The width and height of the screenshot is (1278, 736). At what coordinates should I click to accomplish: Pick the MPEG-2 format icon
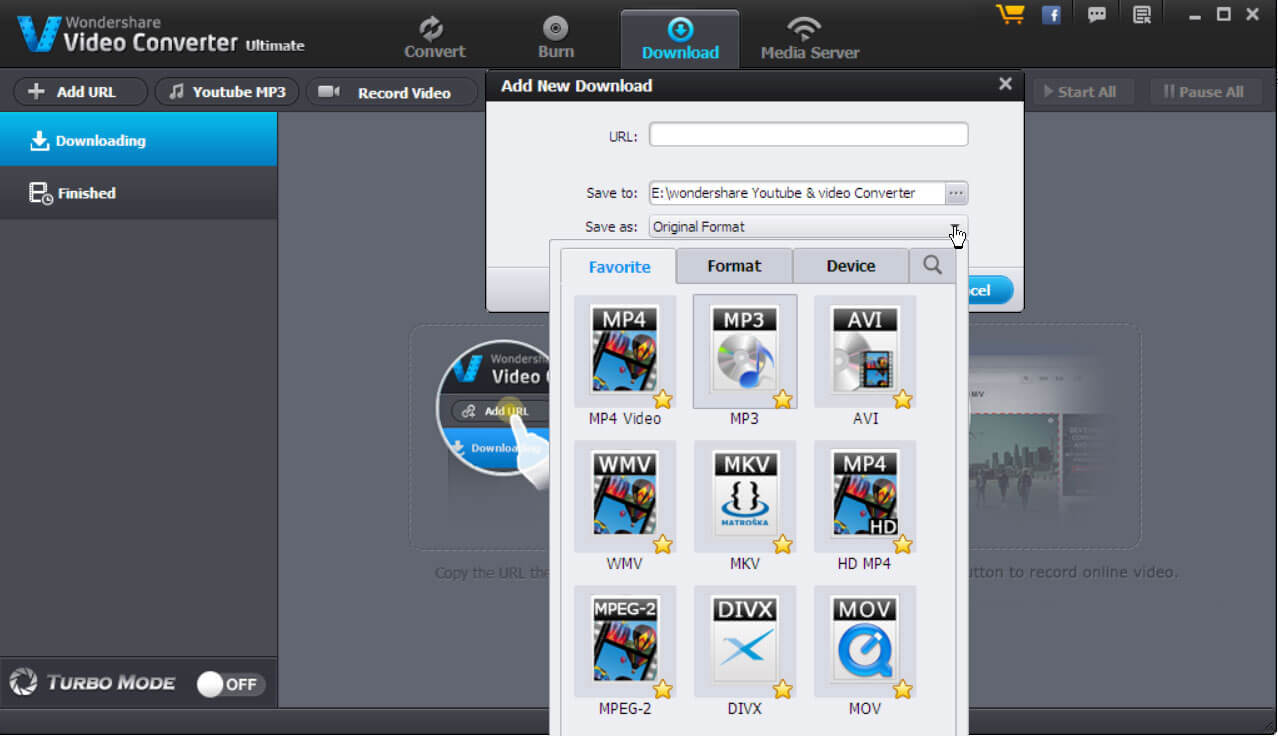(x=625, y=641)
